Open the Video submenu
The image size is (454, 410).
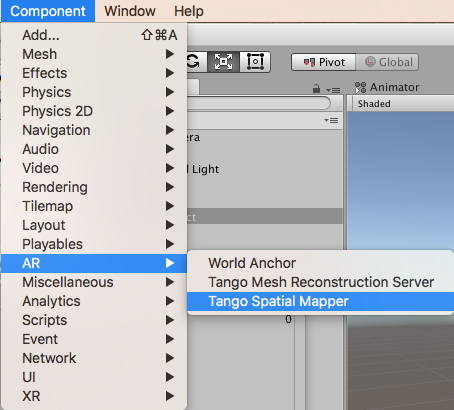(94, 168)
